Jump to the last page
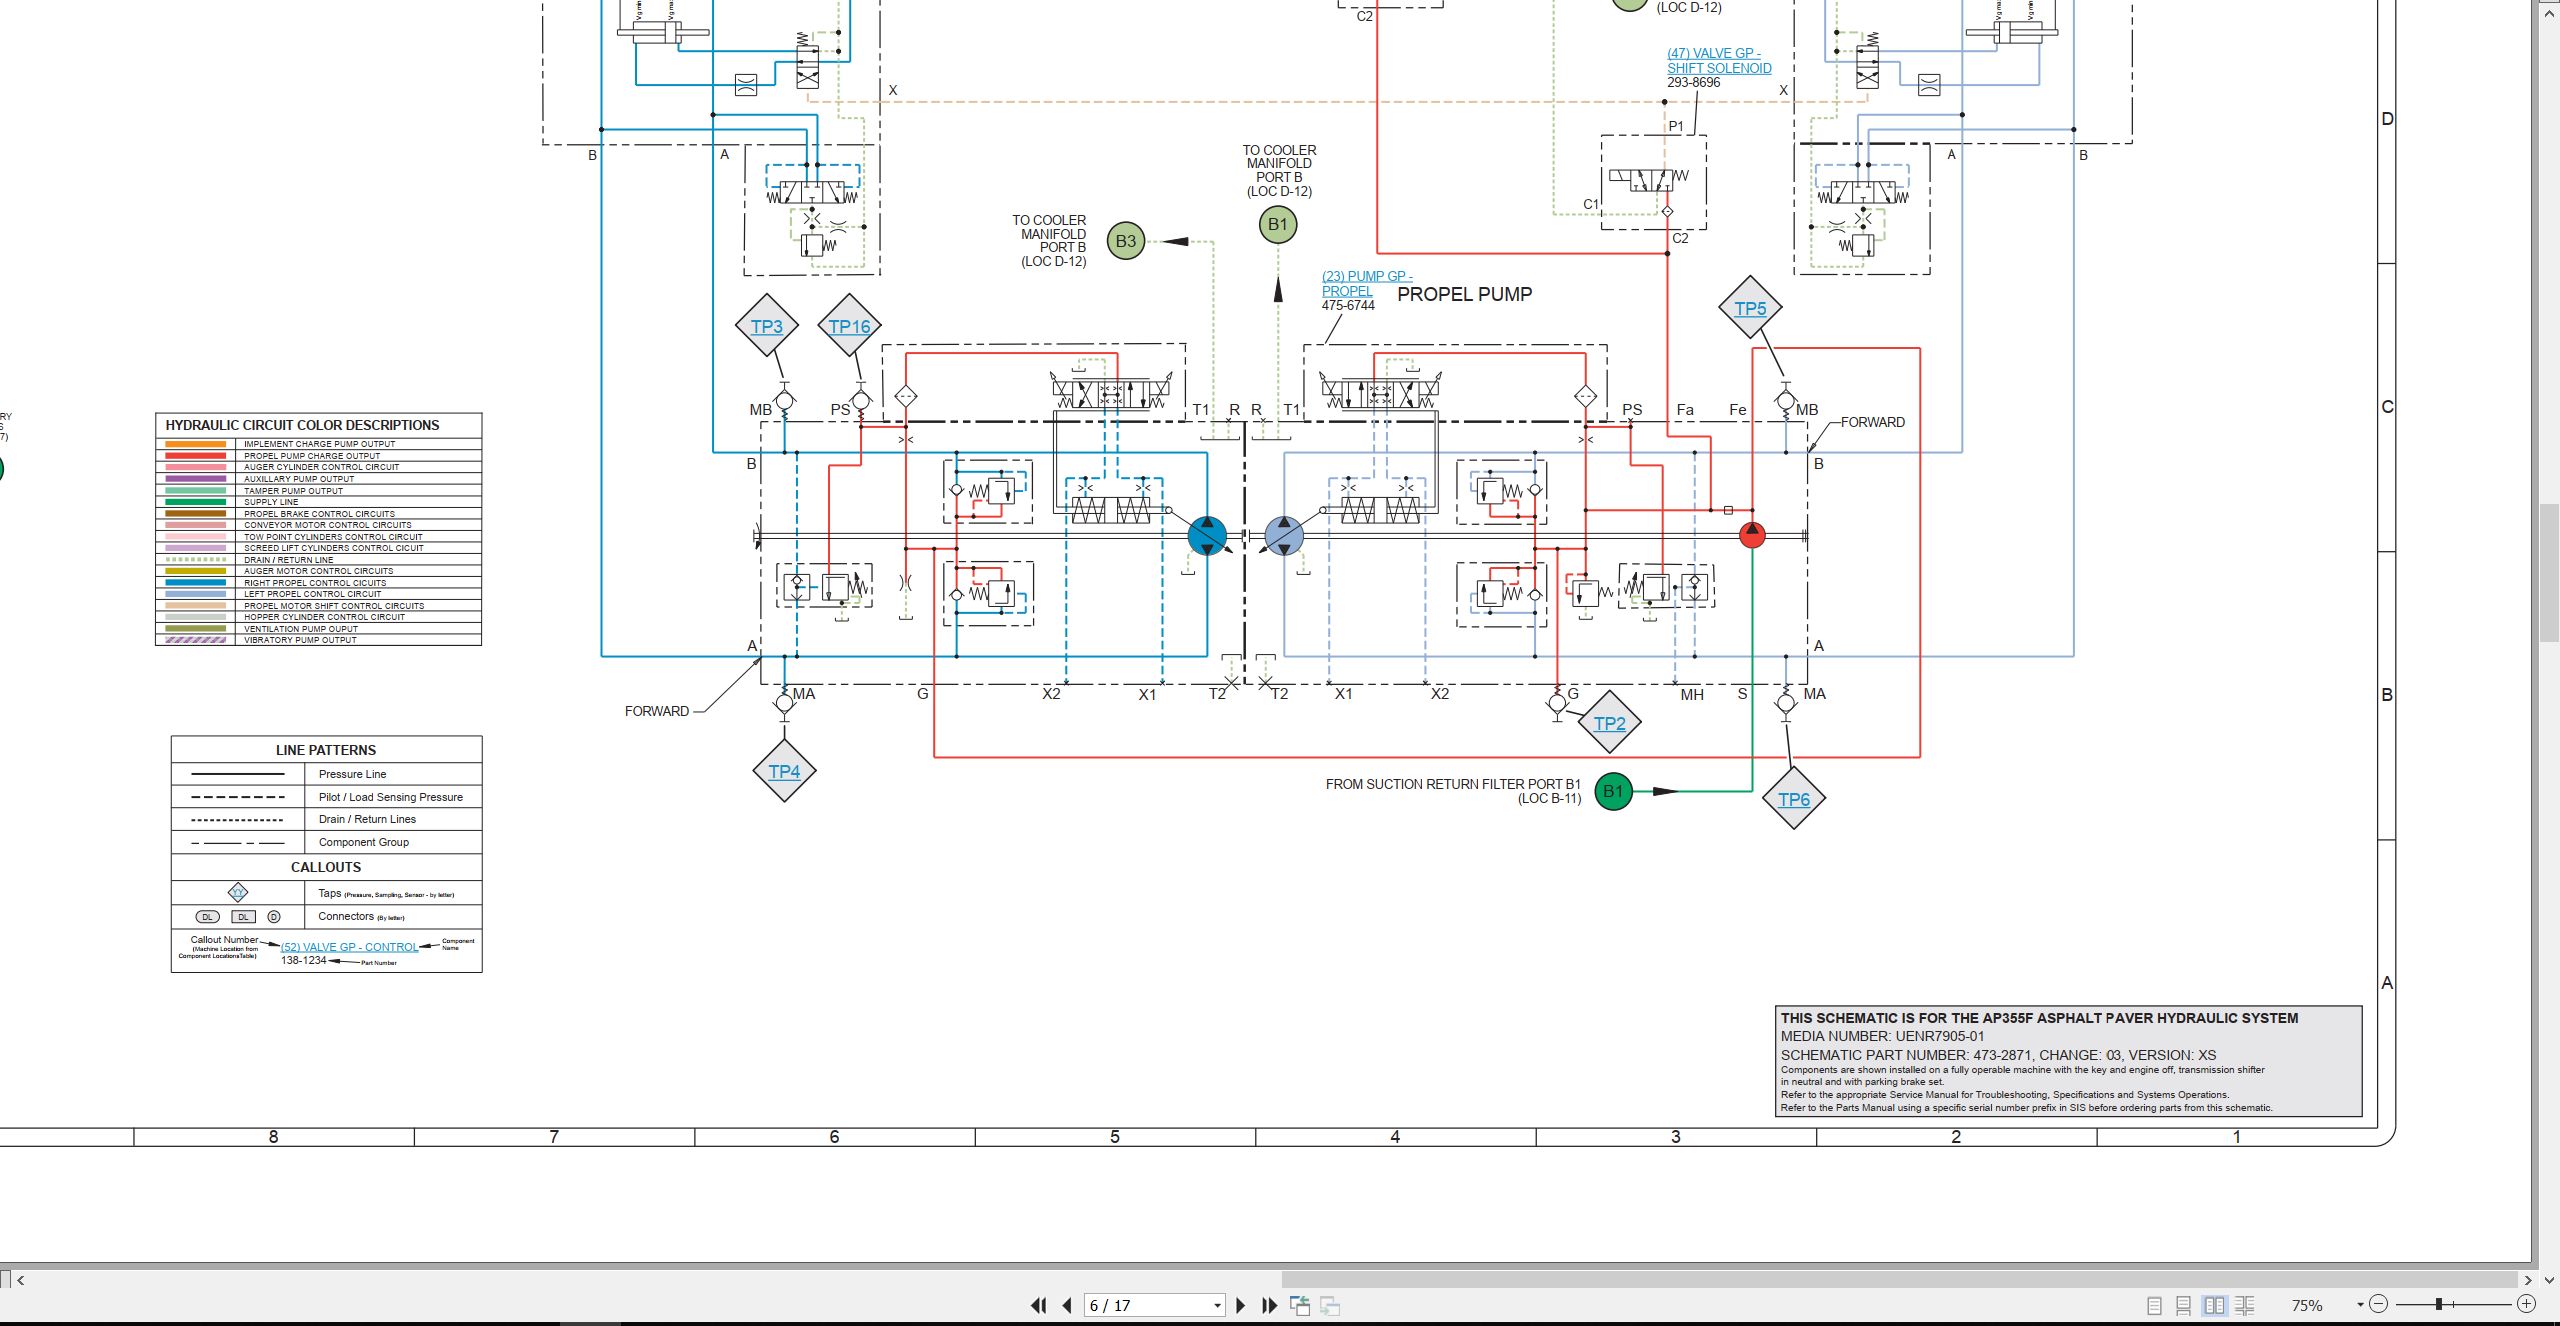Viewport: 2560px width, 1326px height. click(1270, 1305)
